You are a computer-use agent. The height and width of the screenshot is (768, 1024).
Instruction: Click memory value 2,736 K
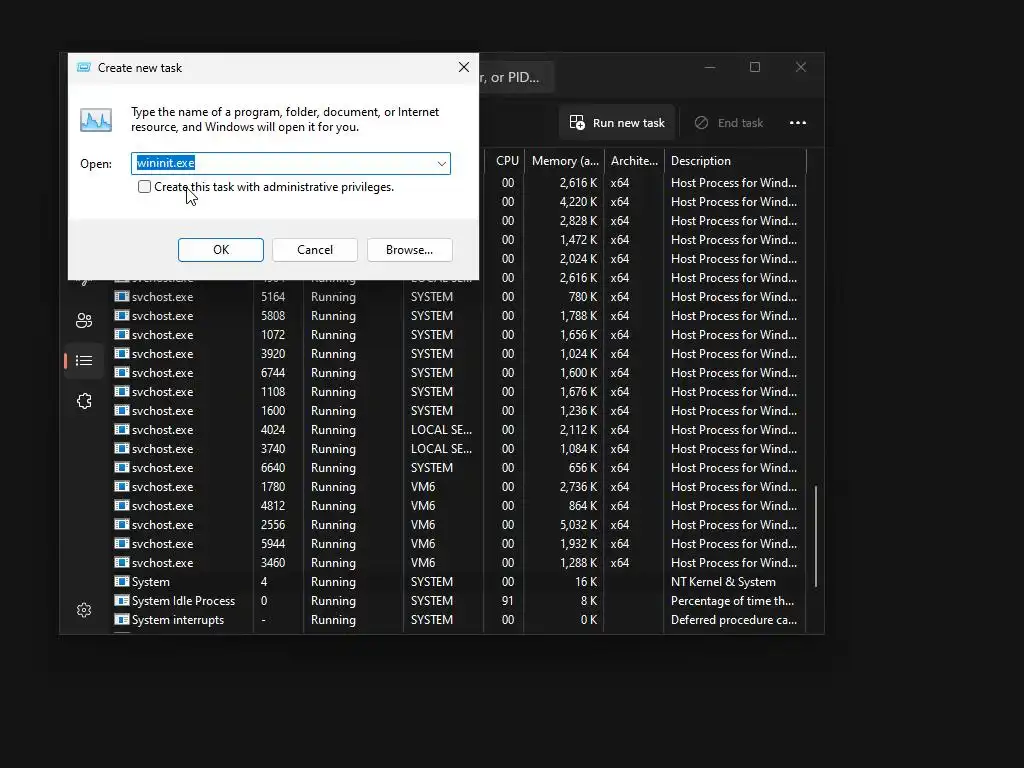click(578, 487)
